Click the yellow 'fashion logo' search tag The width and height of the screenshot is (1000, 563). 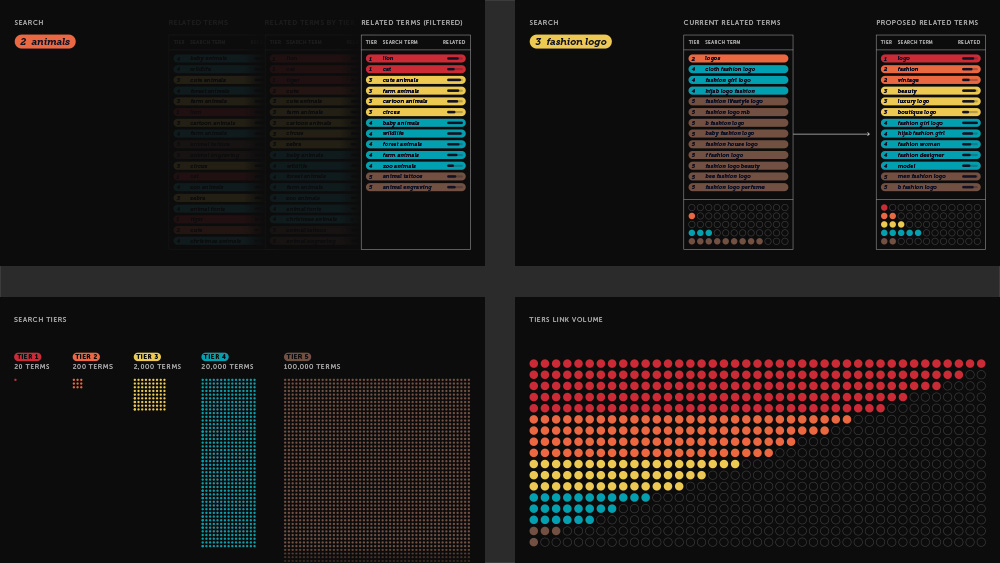[x=570, y=42]
